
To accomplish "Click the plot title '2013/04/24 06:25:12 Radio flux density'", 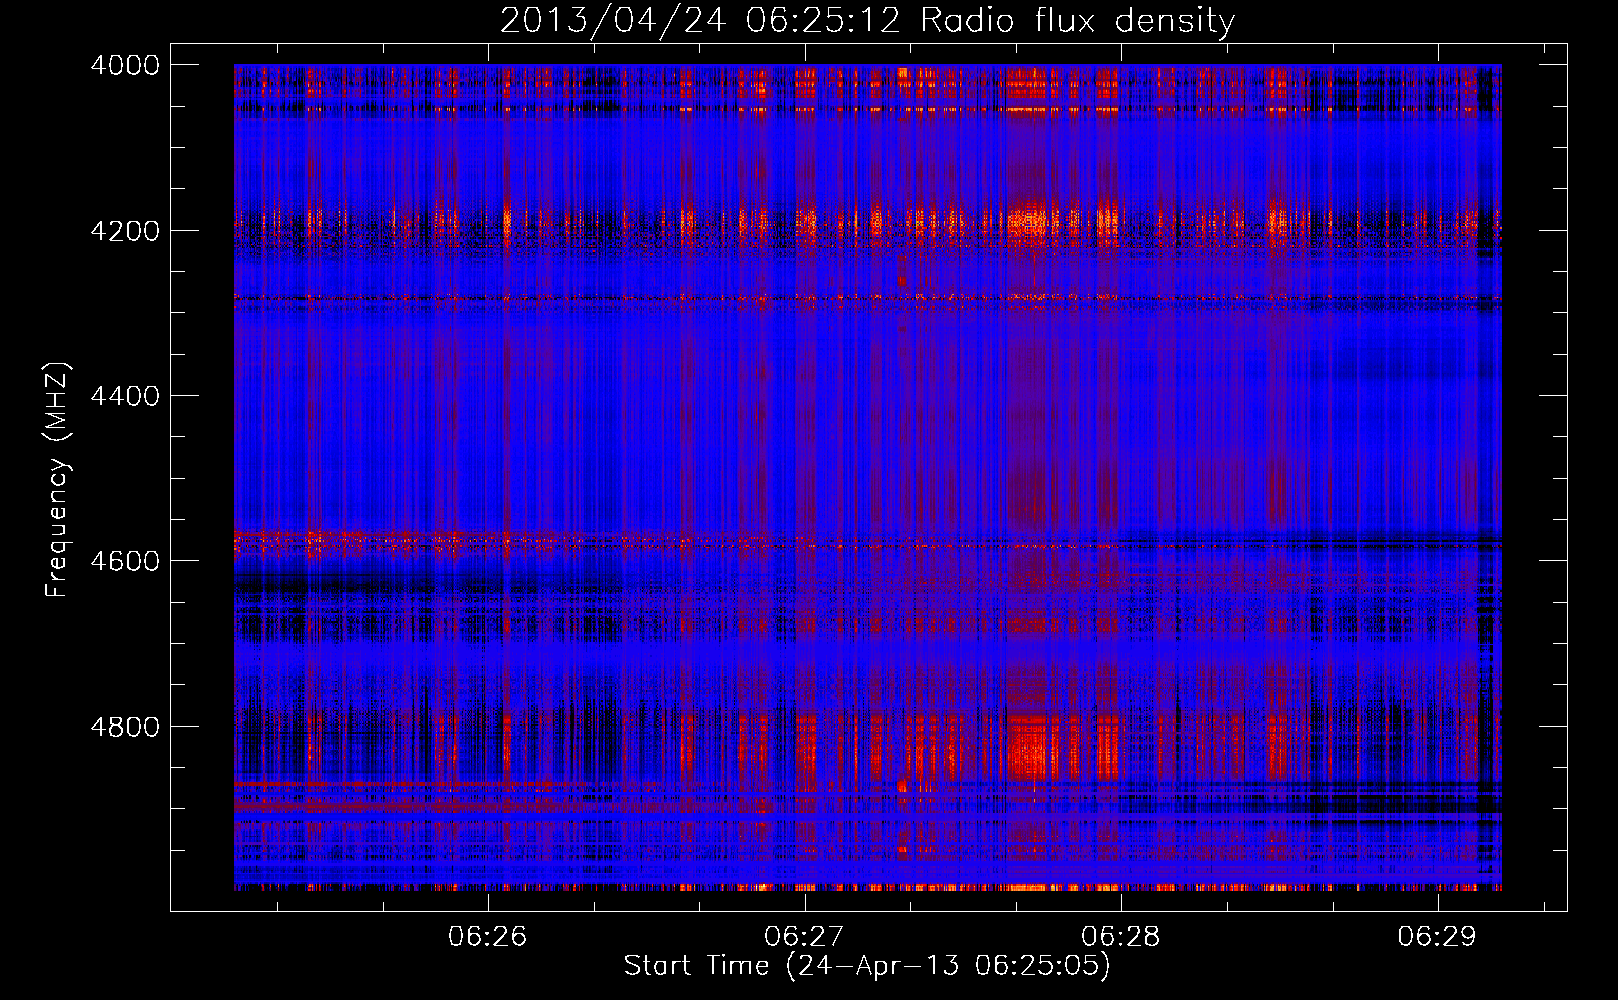I will (867, 21).
